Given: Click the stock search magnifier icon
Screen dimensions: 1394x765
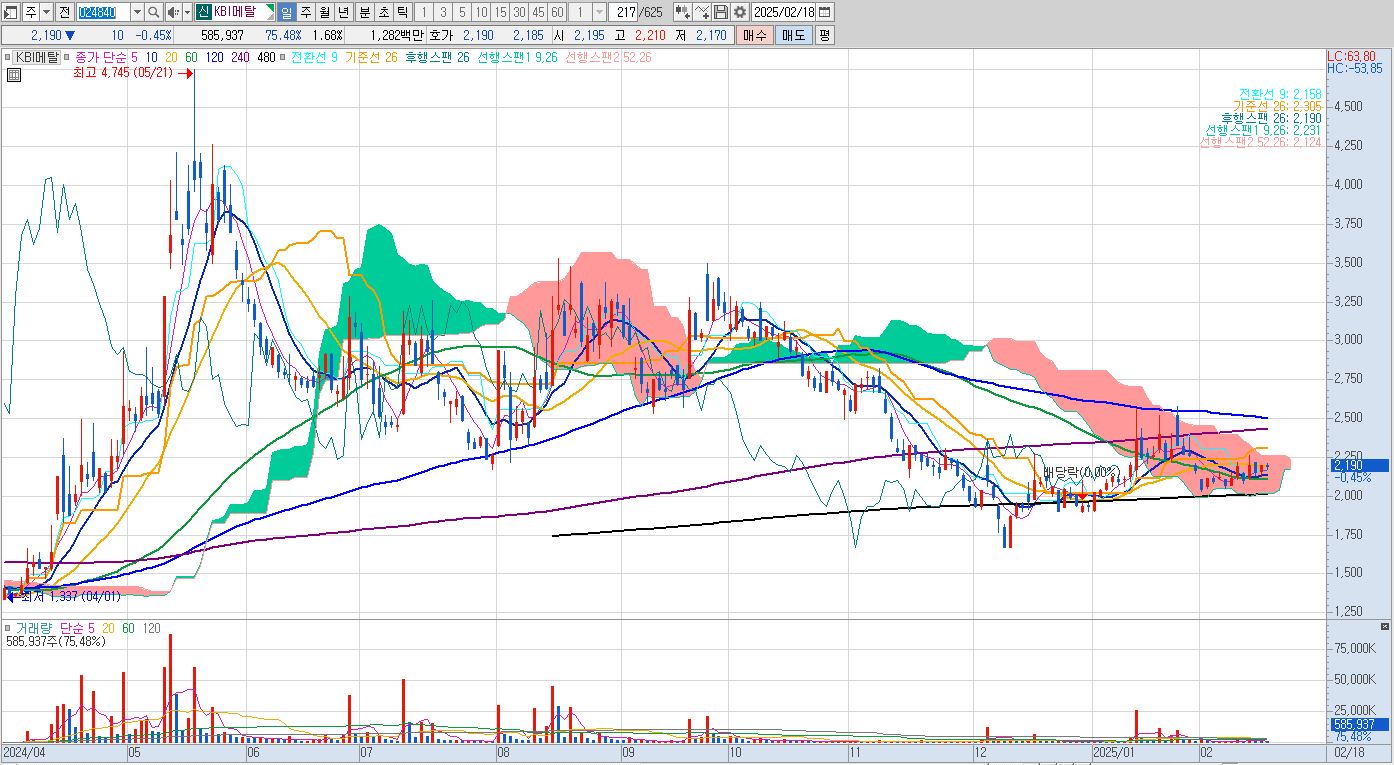Looking at the screenshot, I should (153, 12).
